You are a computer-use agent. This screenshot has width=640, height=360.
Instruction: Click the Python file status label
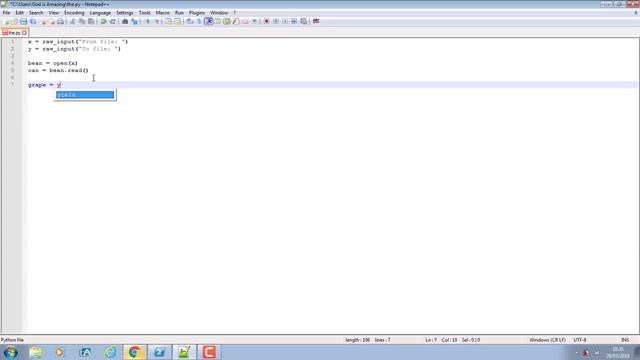tap(12, 340)
